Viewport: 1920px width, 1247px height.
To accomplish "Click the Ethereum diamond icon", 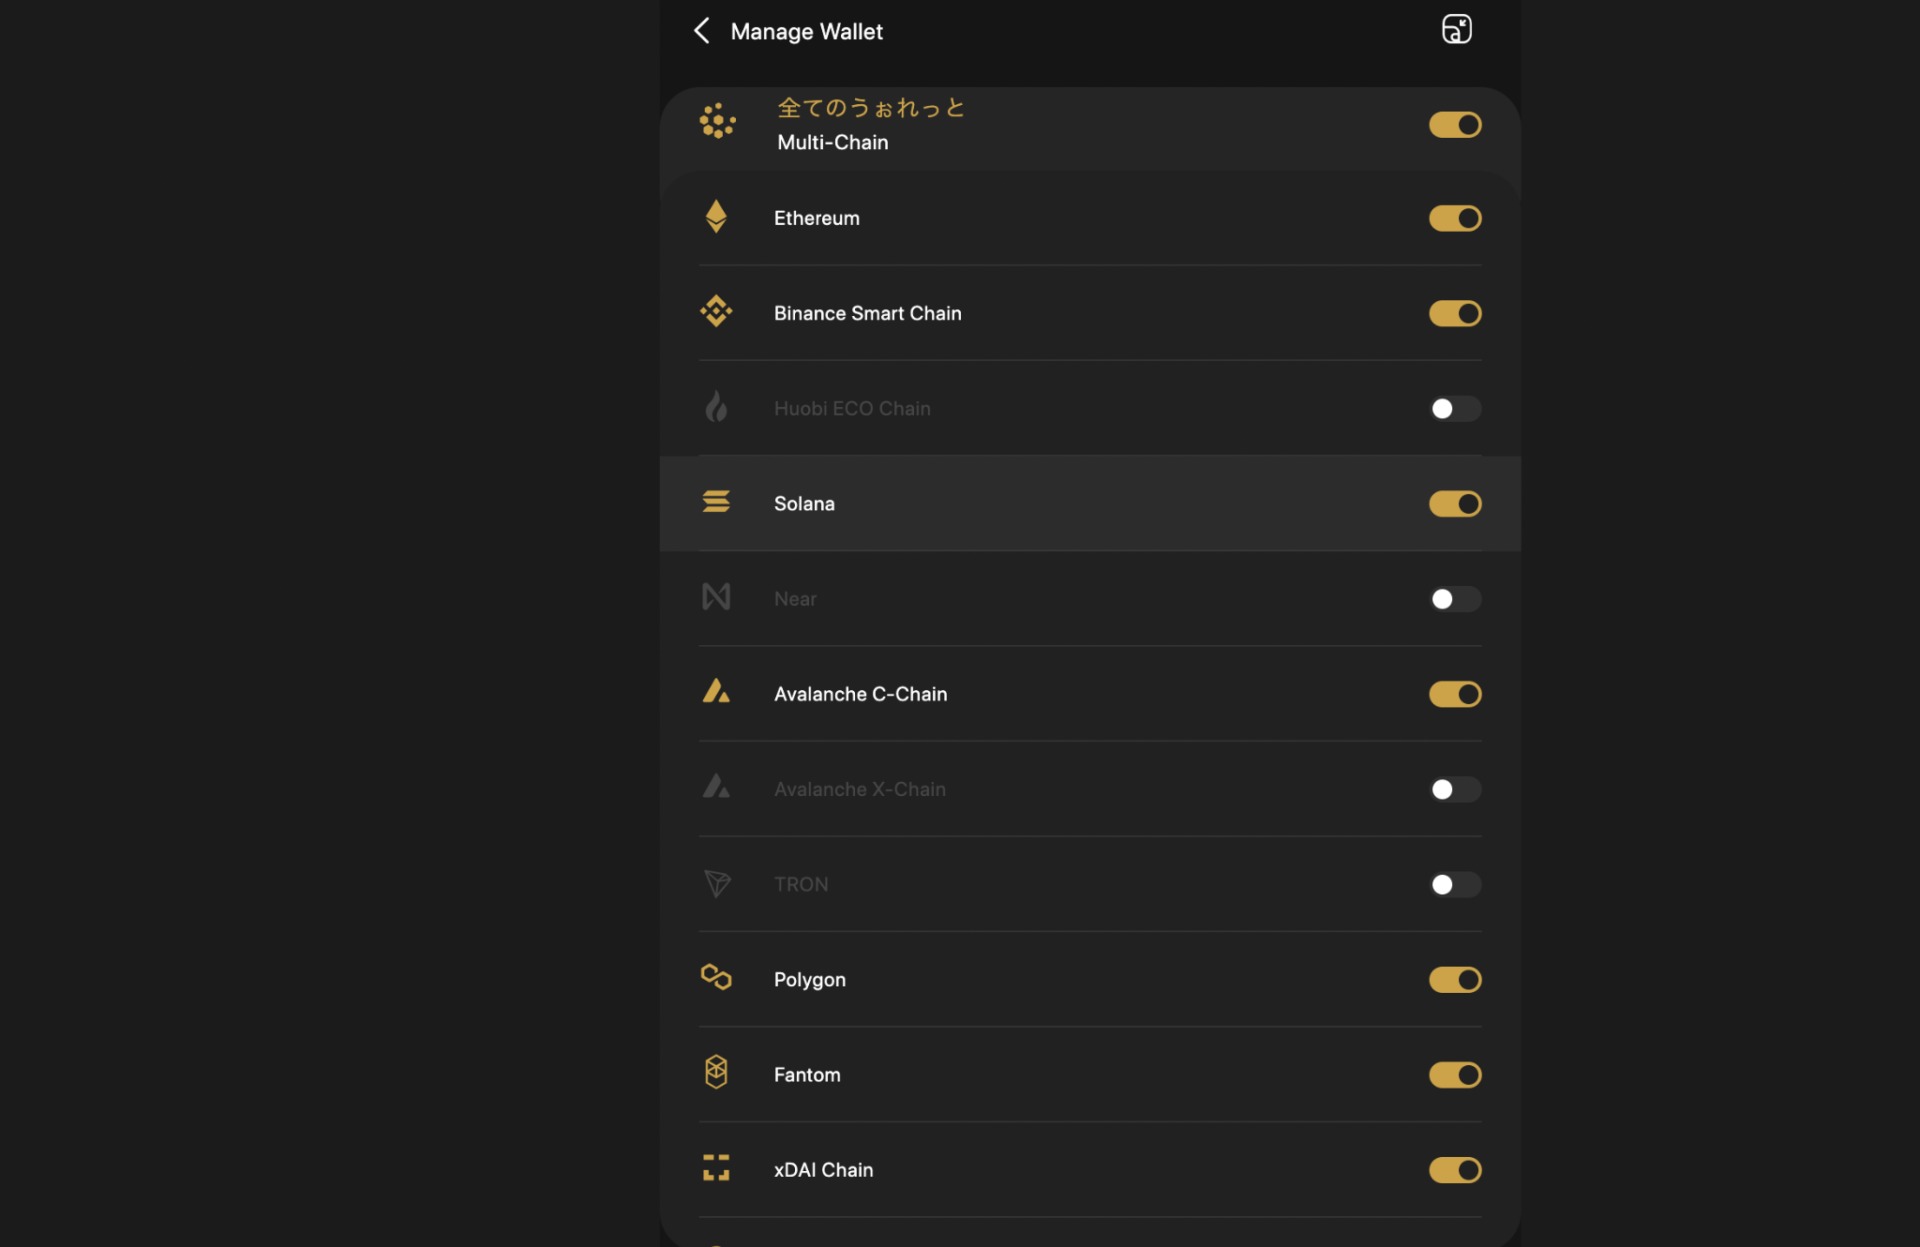I will pos(716,217).
